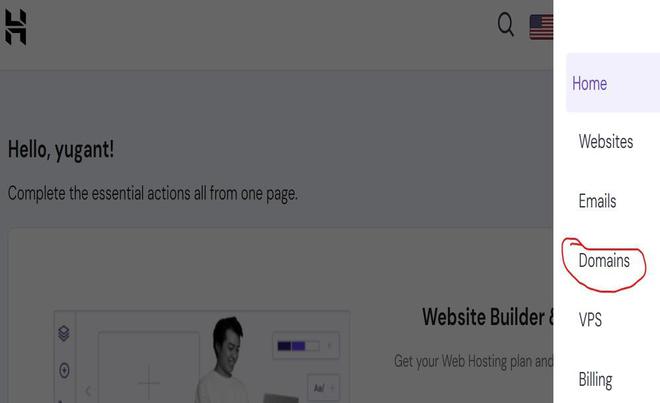
Task: Click the left chevron in builder preview
Action: point(88,391)
